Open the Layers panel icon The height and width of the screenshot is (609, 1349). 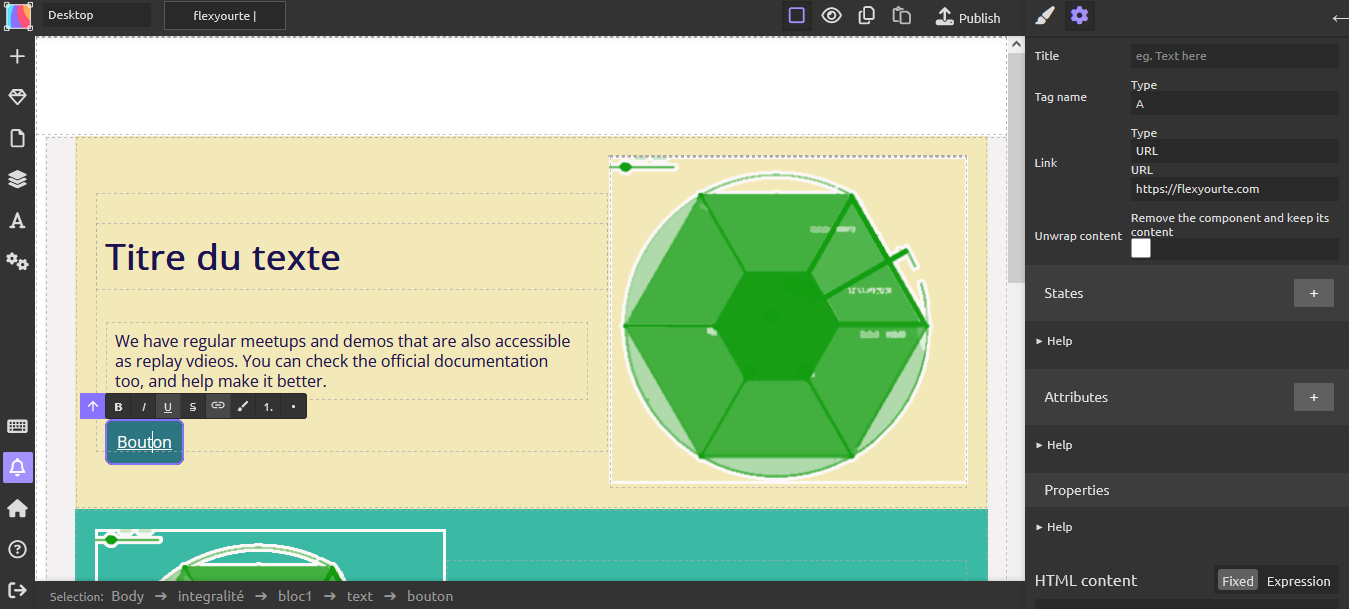pos(17,179)
